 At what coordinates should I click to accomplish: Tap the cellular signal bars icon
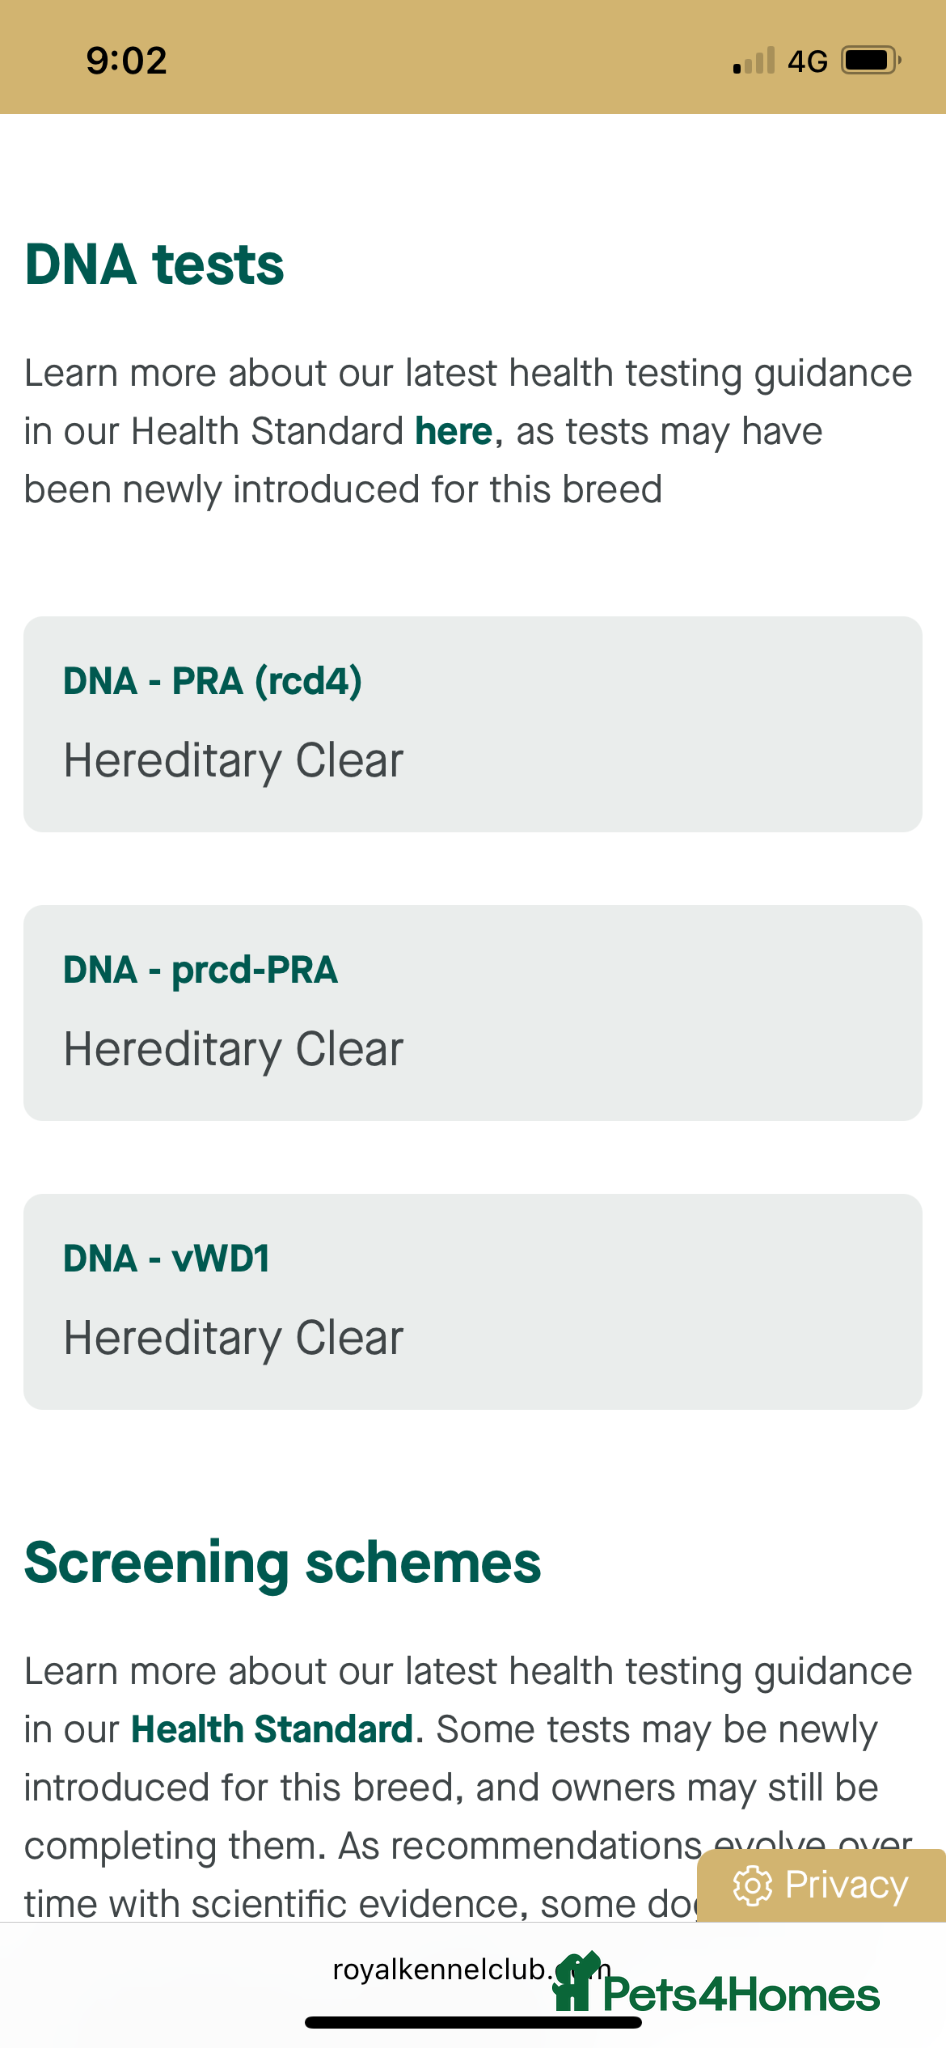pos(754,61)
